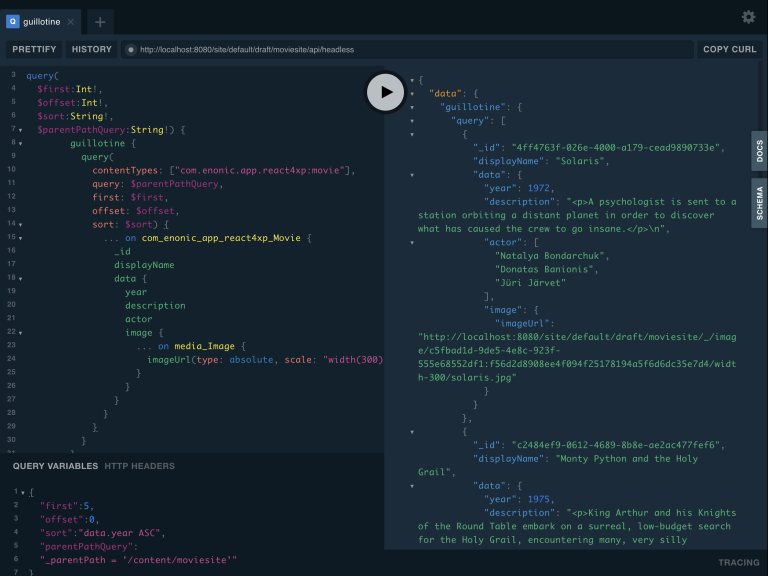This screenshot has width=768, height=576.
Task: Click _parentPath value in variables
Action: (138, 560)
